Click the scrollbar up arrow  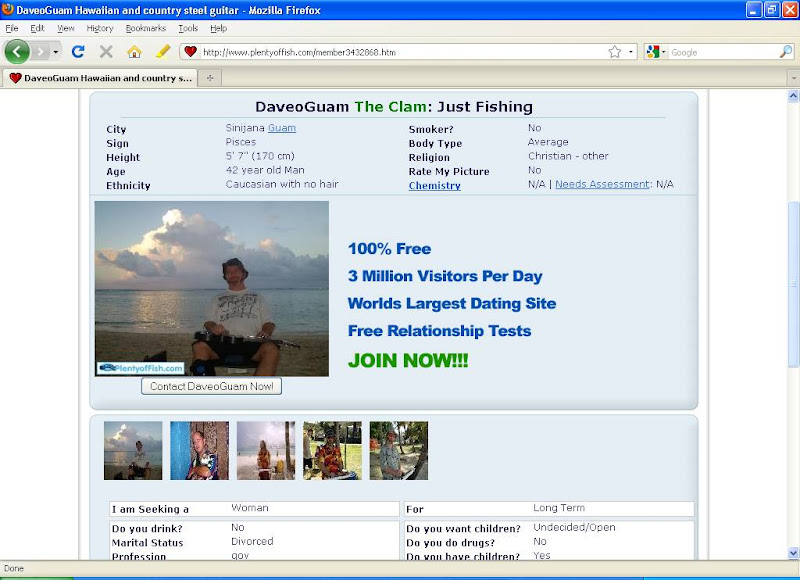point(793,96)
